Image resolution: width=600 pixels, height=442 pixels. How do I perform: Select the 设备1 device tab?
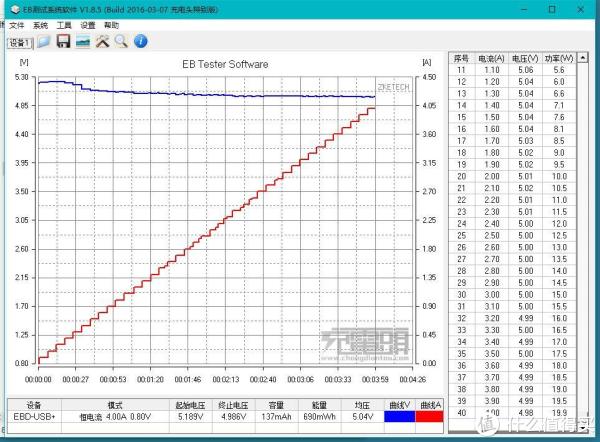(20, 42)
